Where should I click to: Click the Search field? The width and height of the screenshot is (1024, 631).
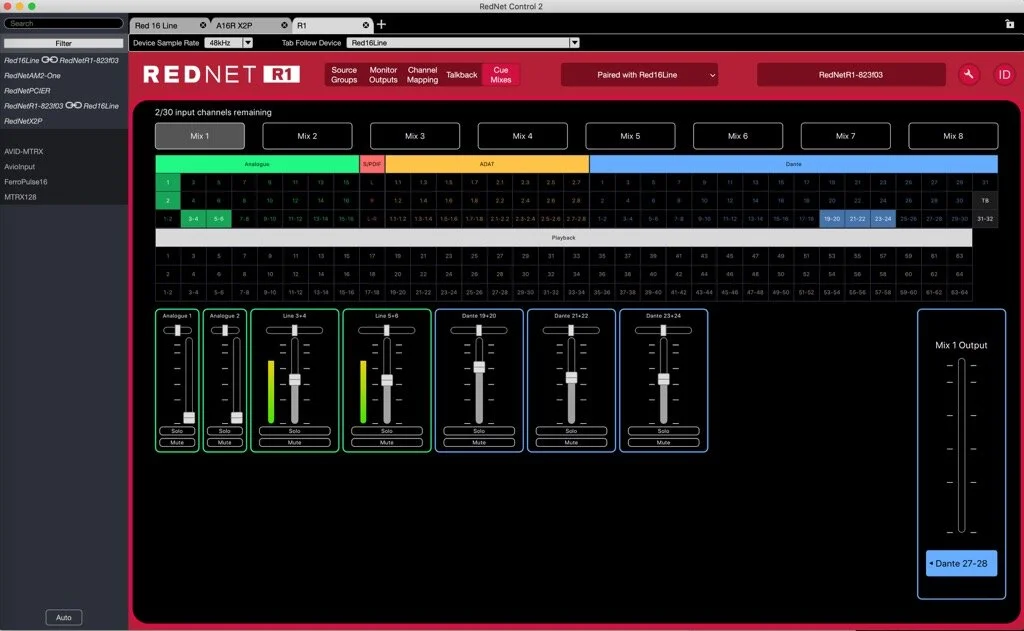(x=63, y=24)
